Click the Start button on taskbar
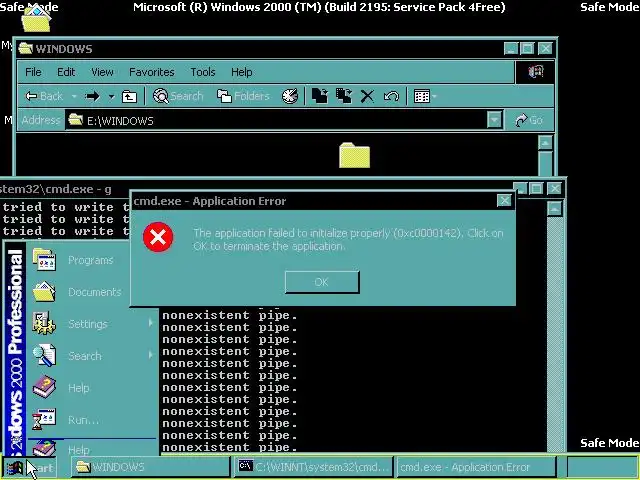This screenshot has width=640, height=480. coord(29,467)
